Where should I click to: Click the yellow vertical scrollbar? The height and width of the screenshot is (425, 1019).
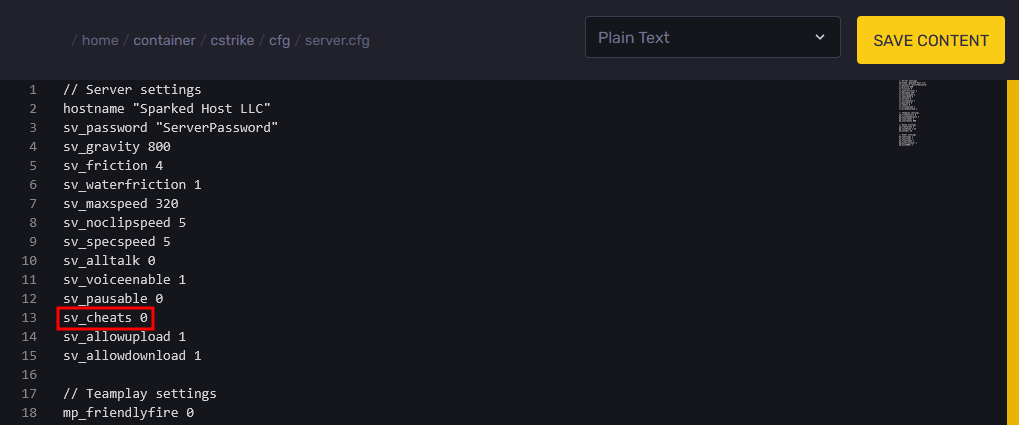click(x=1012, y=250)
